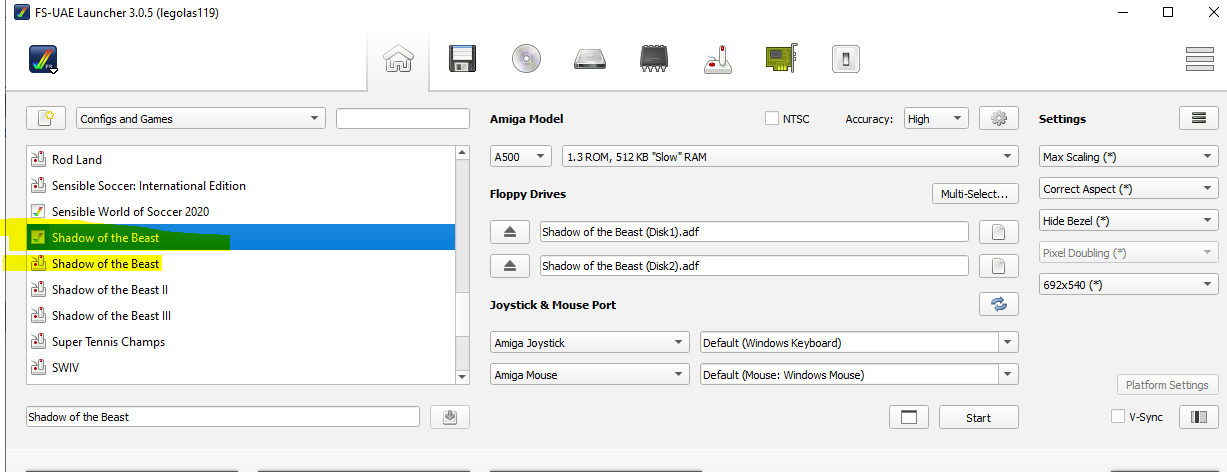Open the floppy drives tab
This screenshot has height=472, width=1227.
462,60
